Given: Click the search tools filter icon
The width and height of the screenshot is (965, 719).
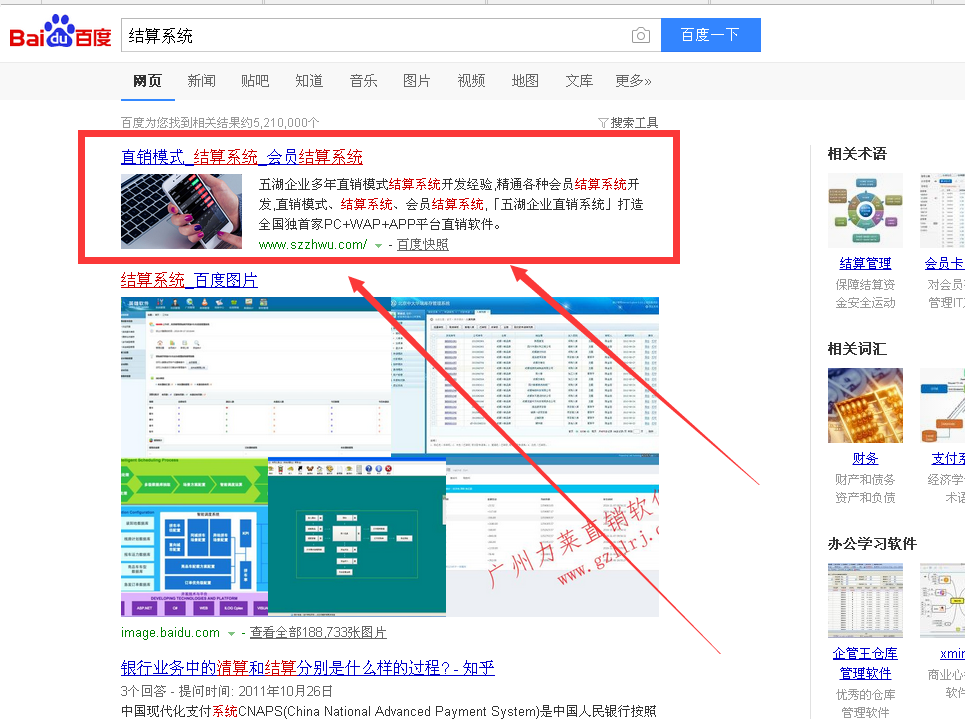Looking at the screenshot, I should 603,123.
